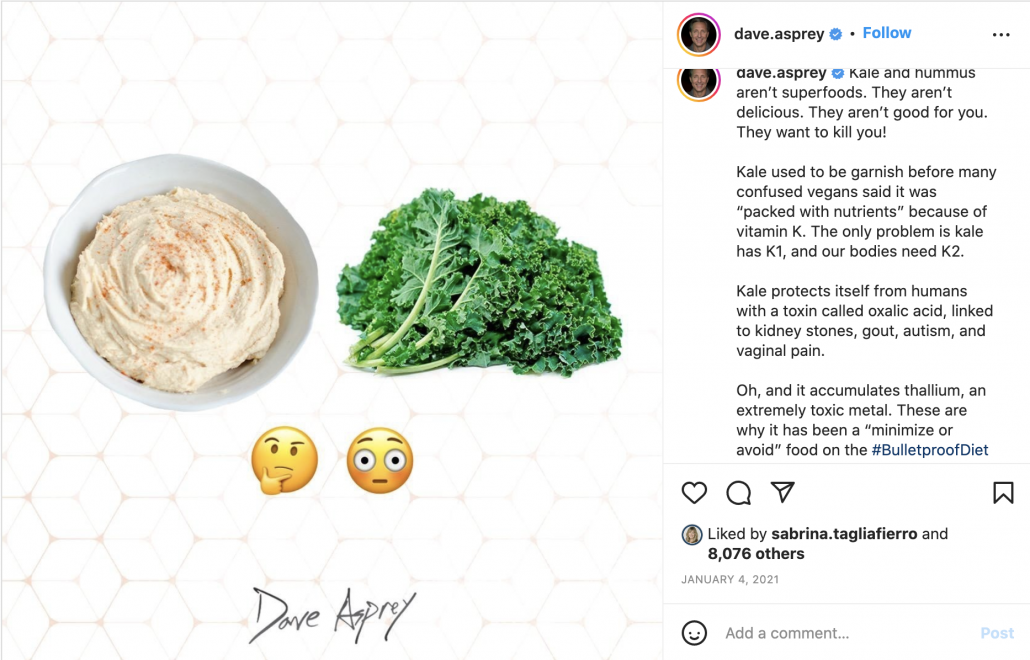The height and width of the screenshot is (660, 1030).
Task: Like the post with the heart icon
Action: 694,493
